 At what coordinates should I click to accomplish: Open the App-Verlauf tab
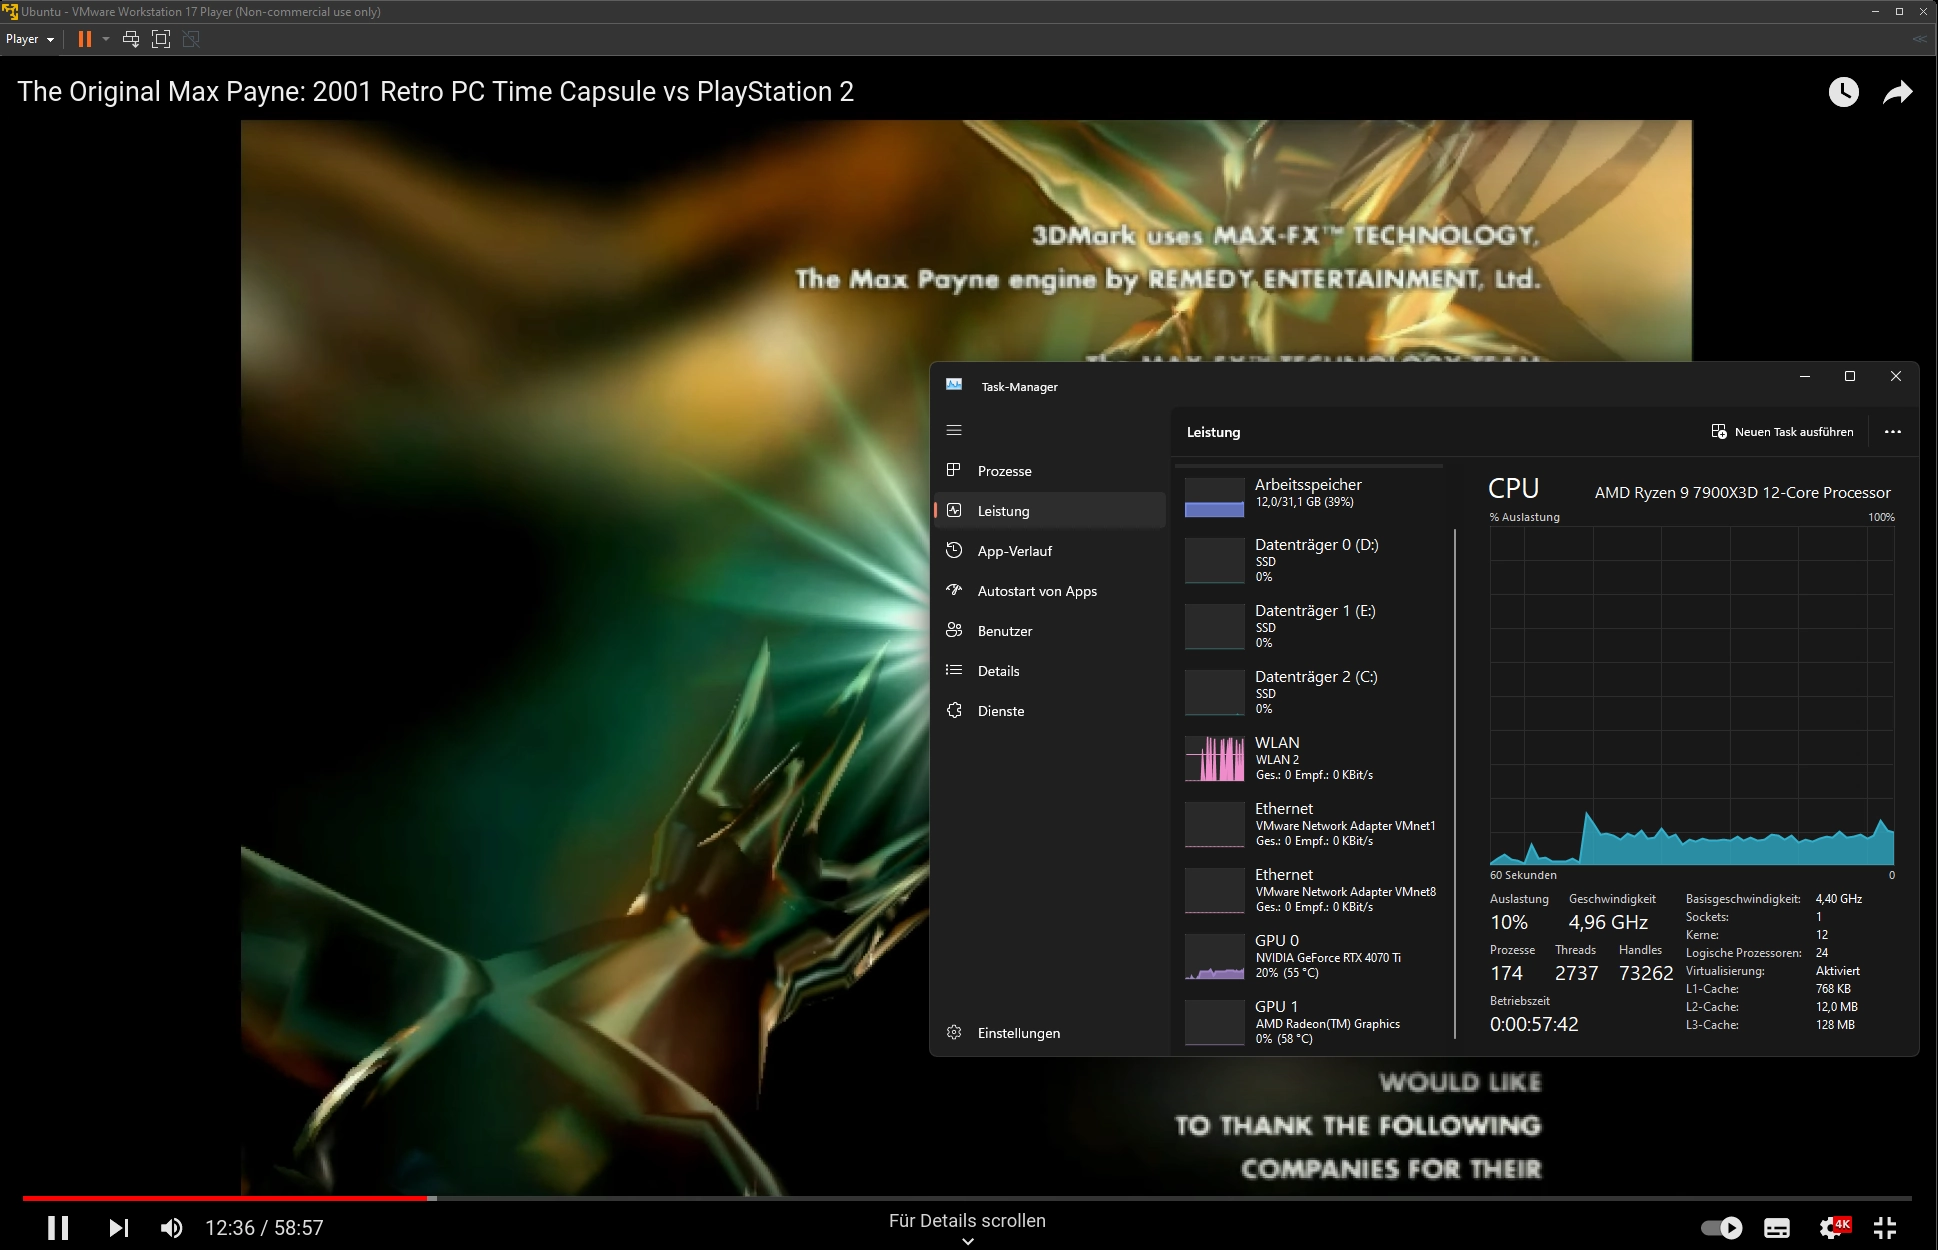[x=1050, y=551]
